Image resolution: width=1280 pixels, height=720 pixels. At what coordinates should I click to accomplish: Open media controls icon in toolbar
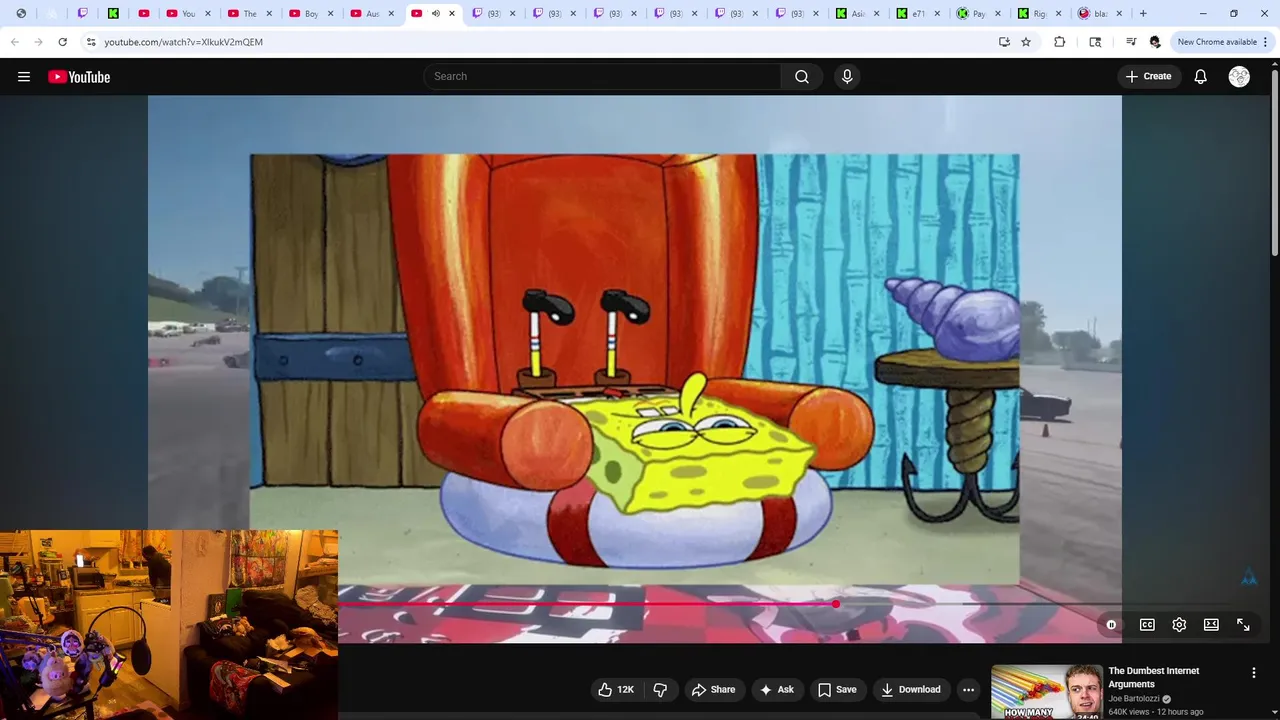(1131, 42)
